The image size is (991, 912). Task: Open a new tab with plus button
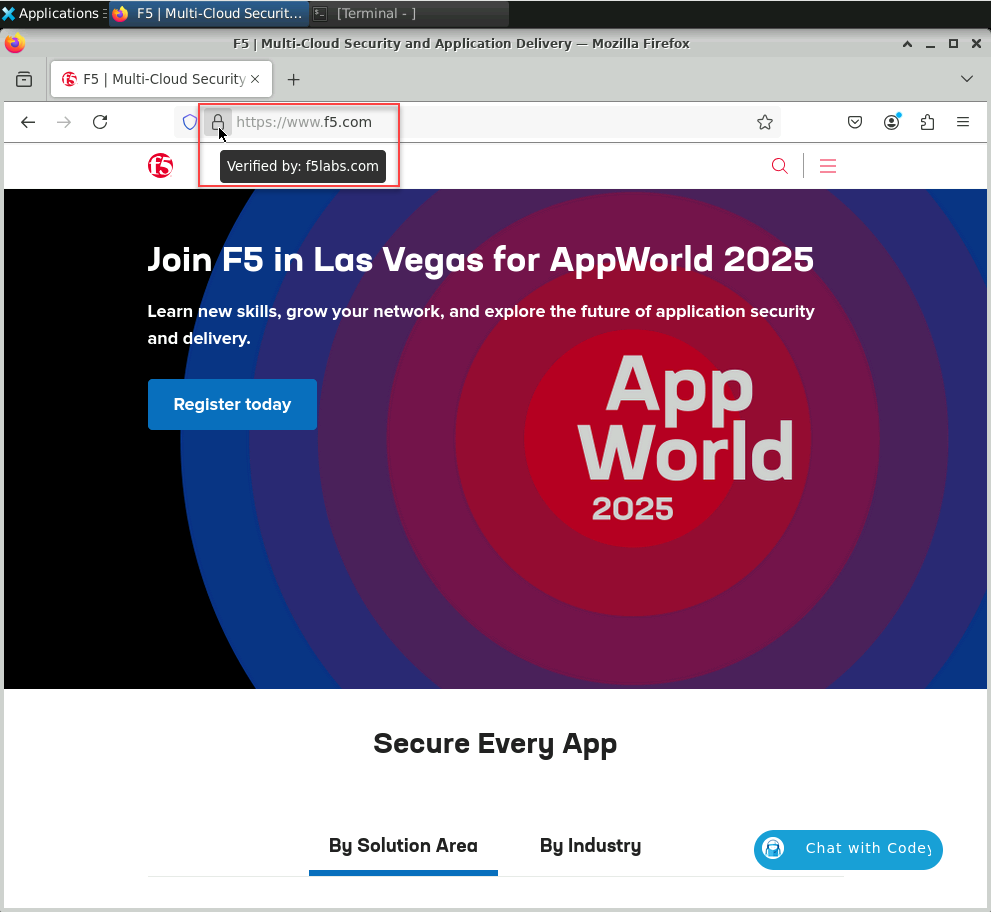tap(293, 79)
